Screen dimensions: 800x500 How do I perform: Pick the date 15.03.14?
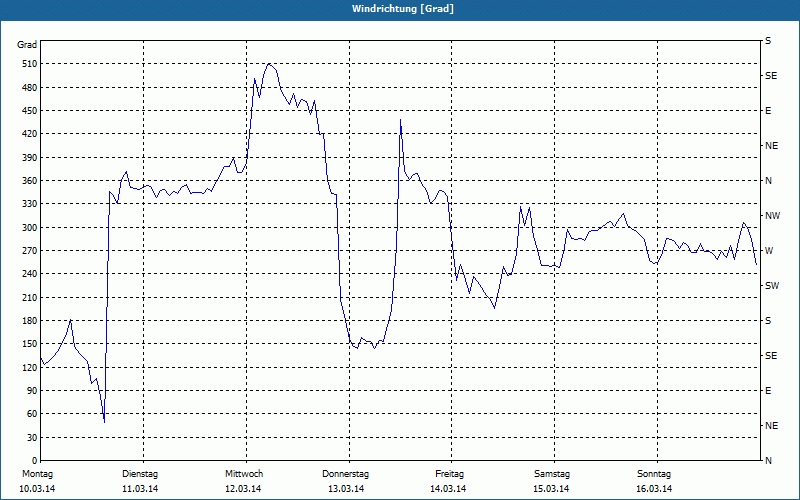[x=552, y=489]
